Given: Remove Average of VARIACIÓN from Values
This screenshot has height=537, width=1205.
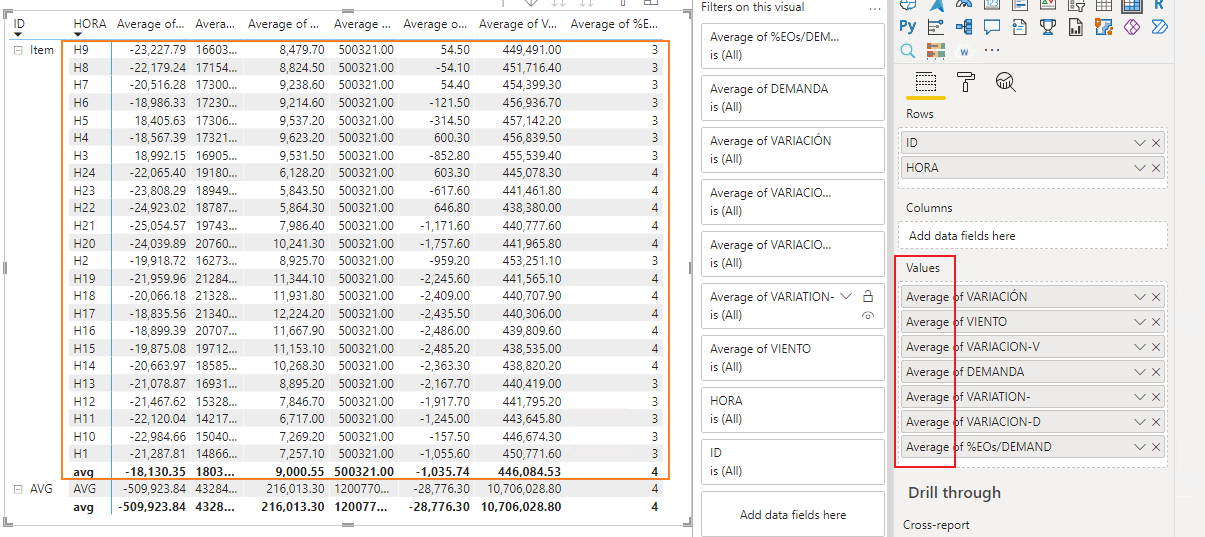Looking at the screenshot, I should click(x=1156, y=297).
